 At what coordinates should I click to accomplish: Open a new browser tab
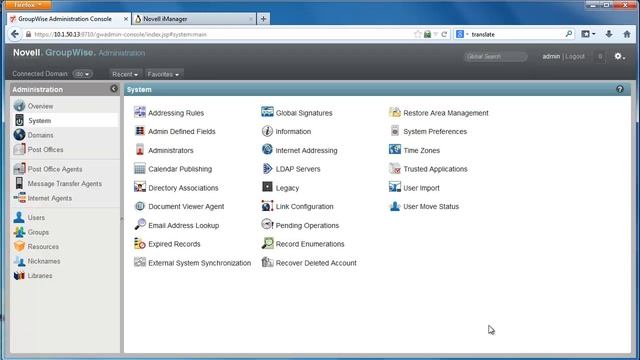(x=263, y=19)
